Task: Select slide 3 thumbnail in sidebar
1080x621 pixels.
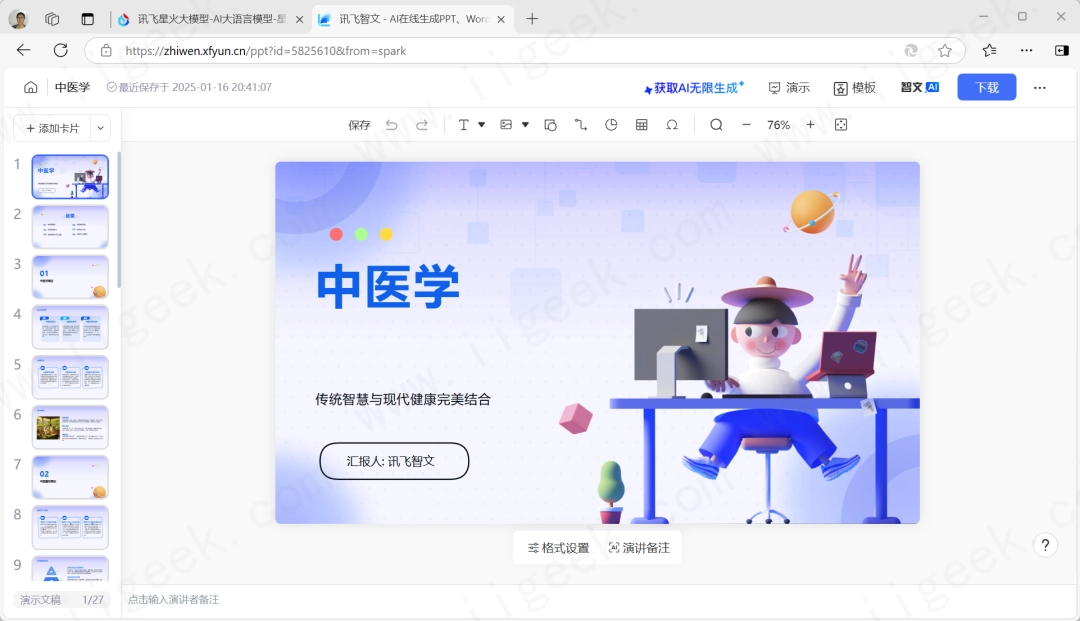Action: coord(70,277)
